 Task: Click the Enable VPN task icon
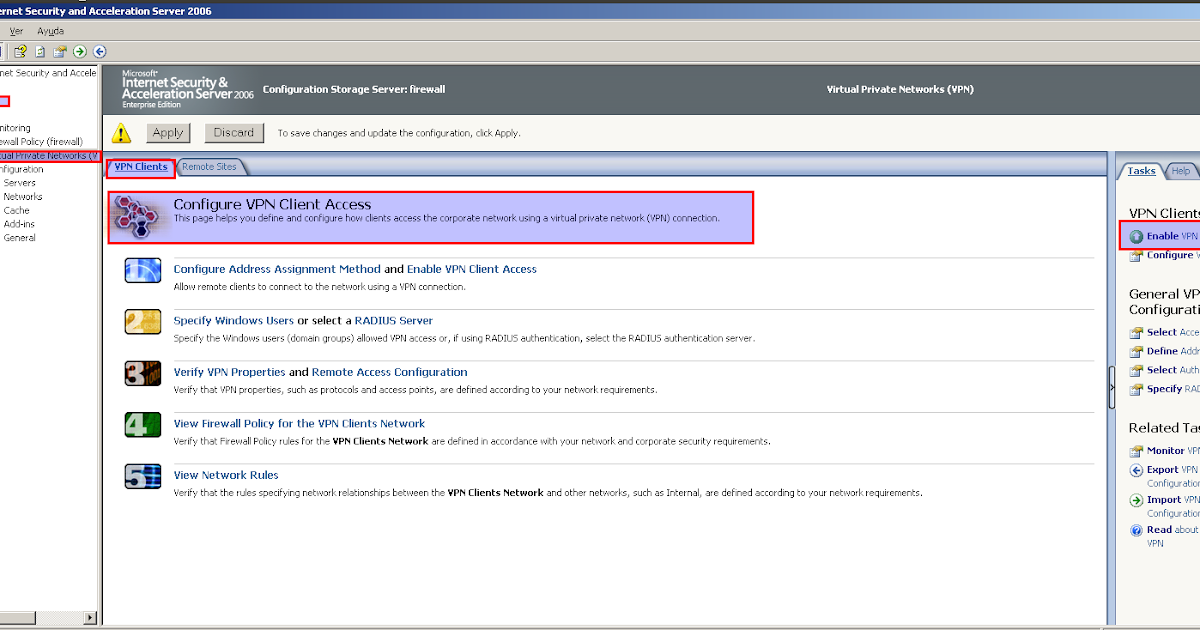click(1136, 237)
